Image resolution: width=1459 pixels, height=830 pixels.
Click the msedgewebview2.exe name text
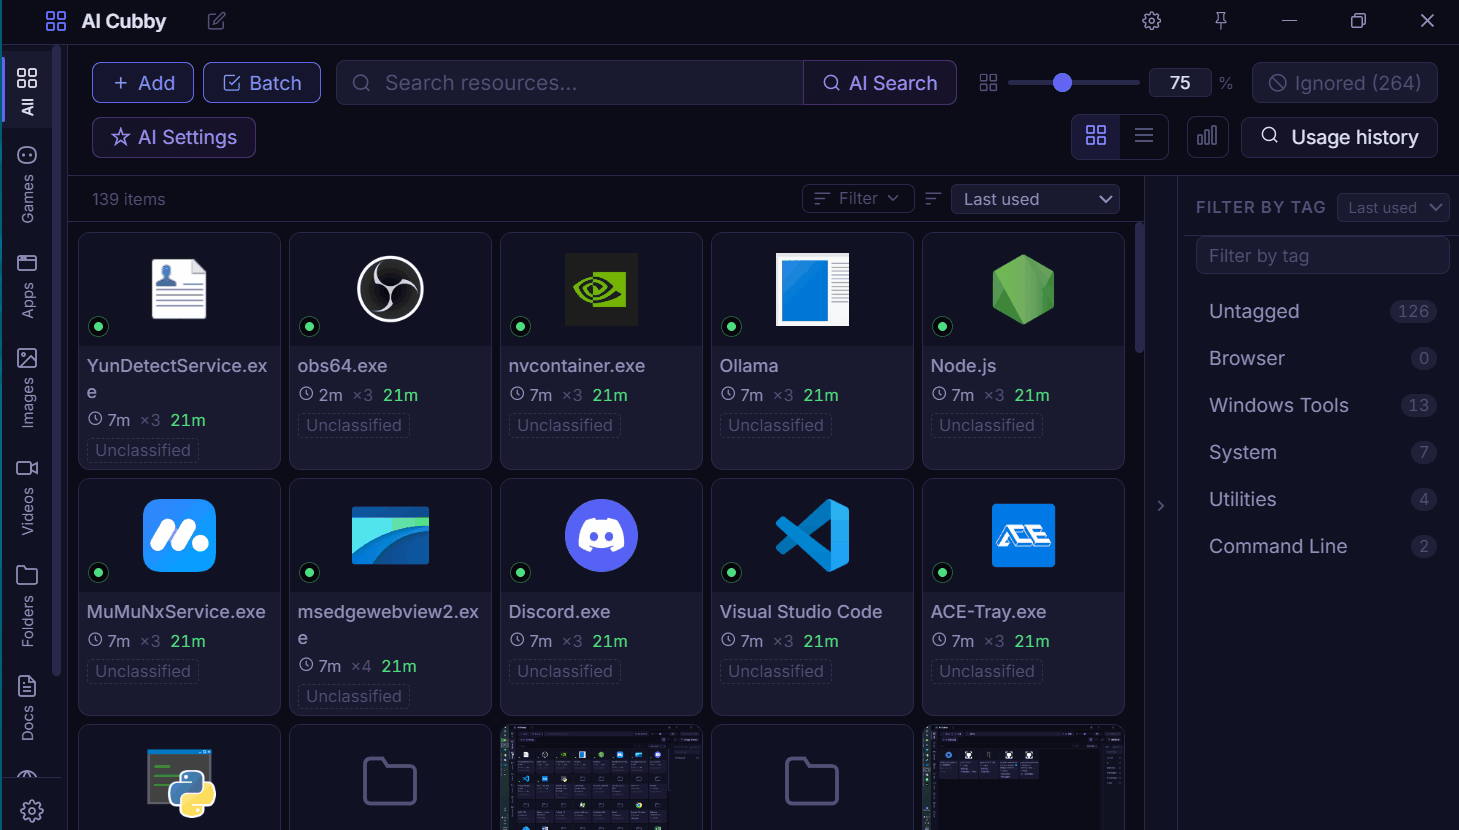click(388, 625)
